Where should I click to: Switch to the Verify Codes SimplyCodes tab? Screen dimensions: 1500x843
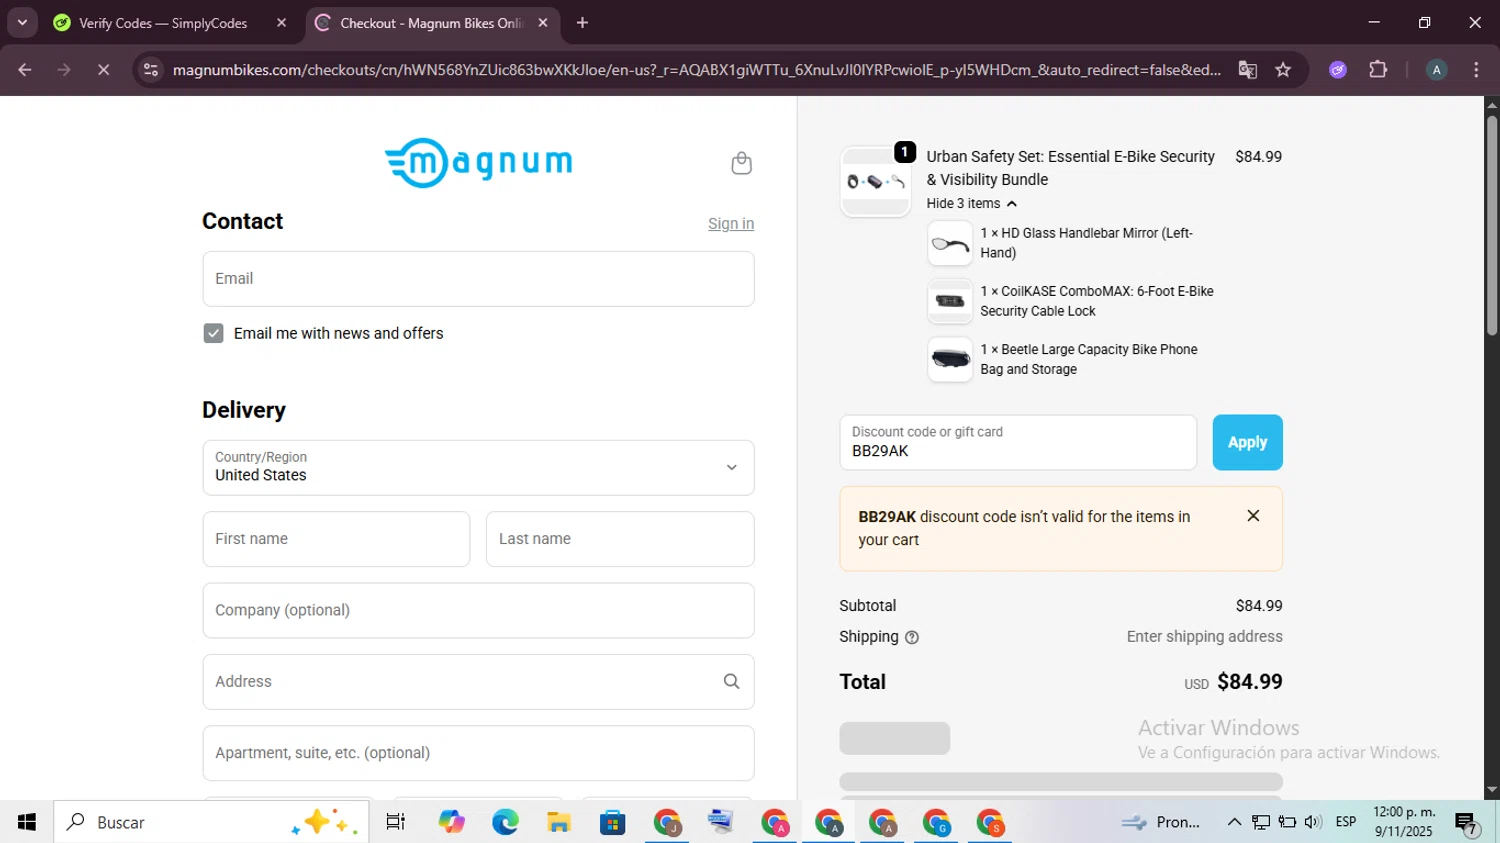point(163,23)
